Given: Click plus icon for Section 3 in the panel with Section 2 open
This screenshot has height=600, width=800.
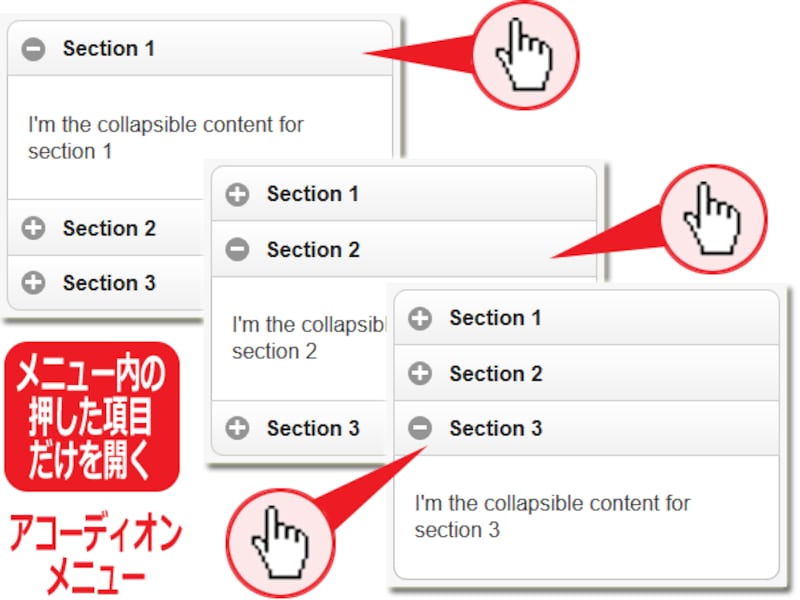Looking at the screenshot, I should [x=237, y=429].
